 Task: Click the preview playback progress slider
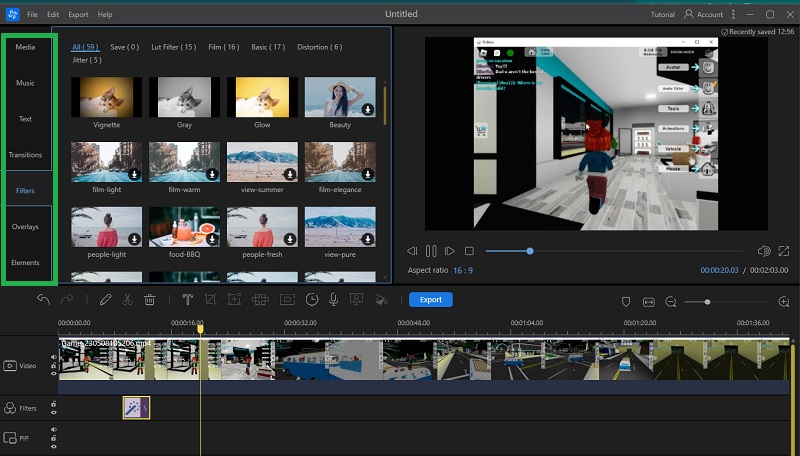click(x=613, y=251)
